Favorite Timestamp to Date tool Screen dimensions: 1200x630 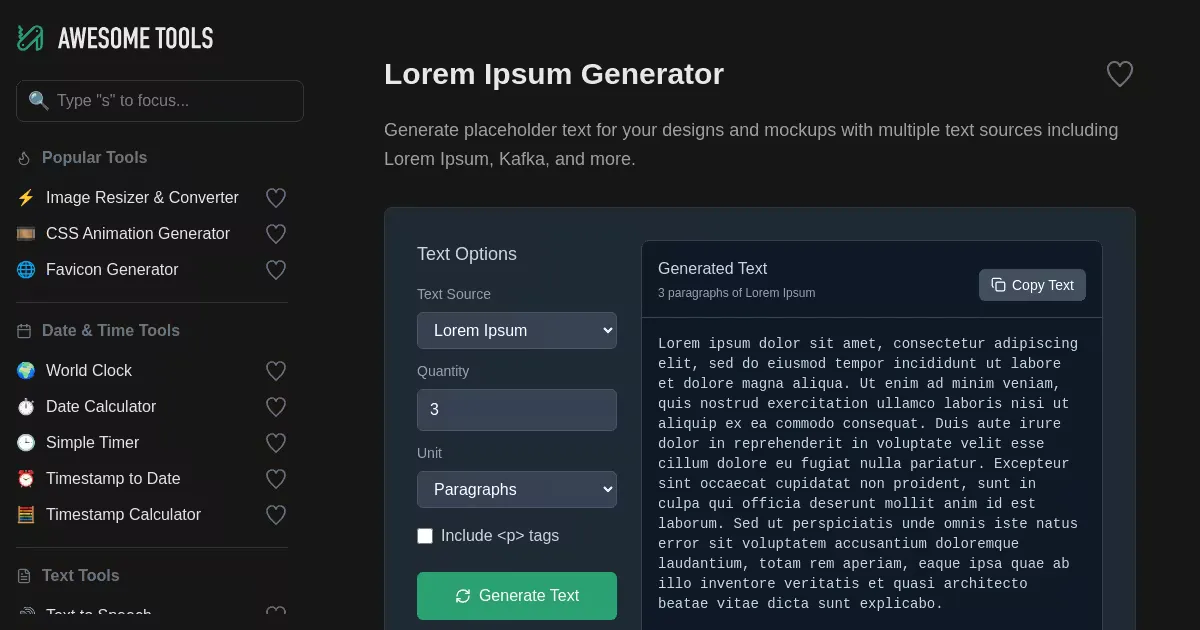click(276, 479)
